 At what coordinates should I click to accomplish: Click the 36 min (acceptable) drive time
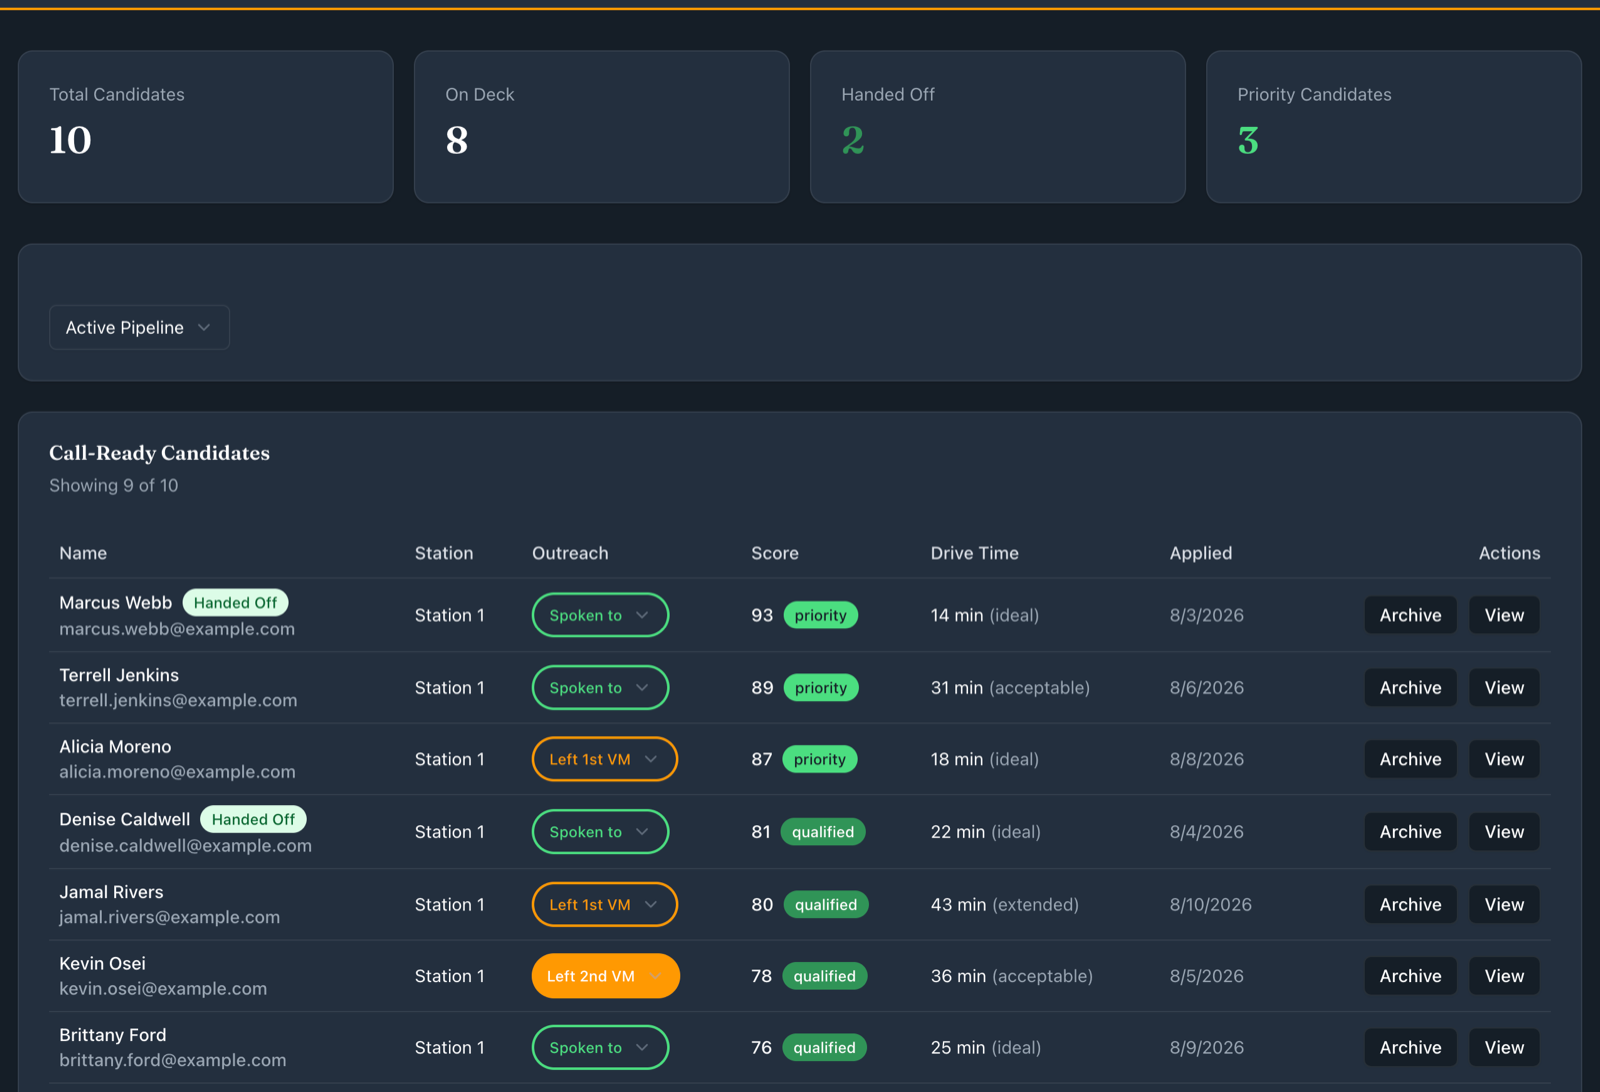point(1012,976)
